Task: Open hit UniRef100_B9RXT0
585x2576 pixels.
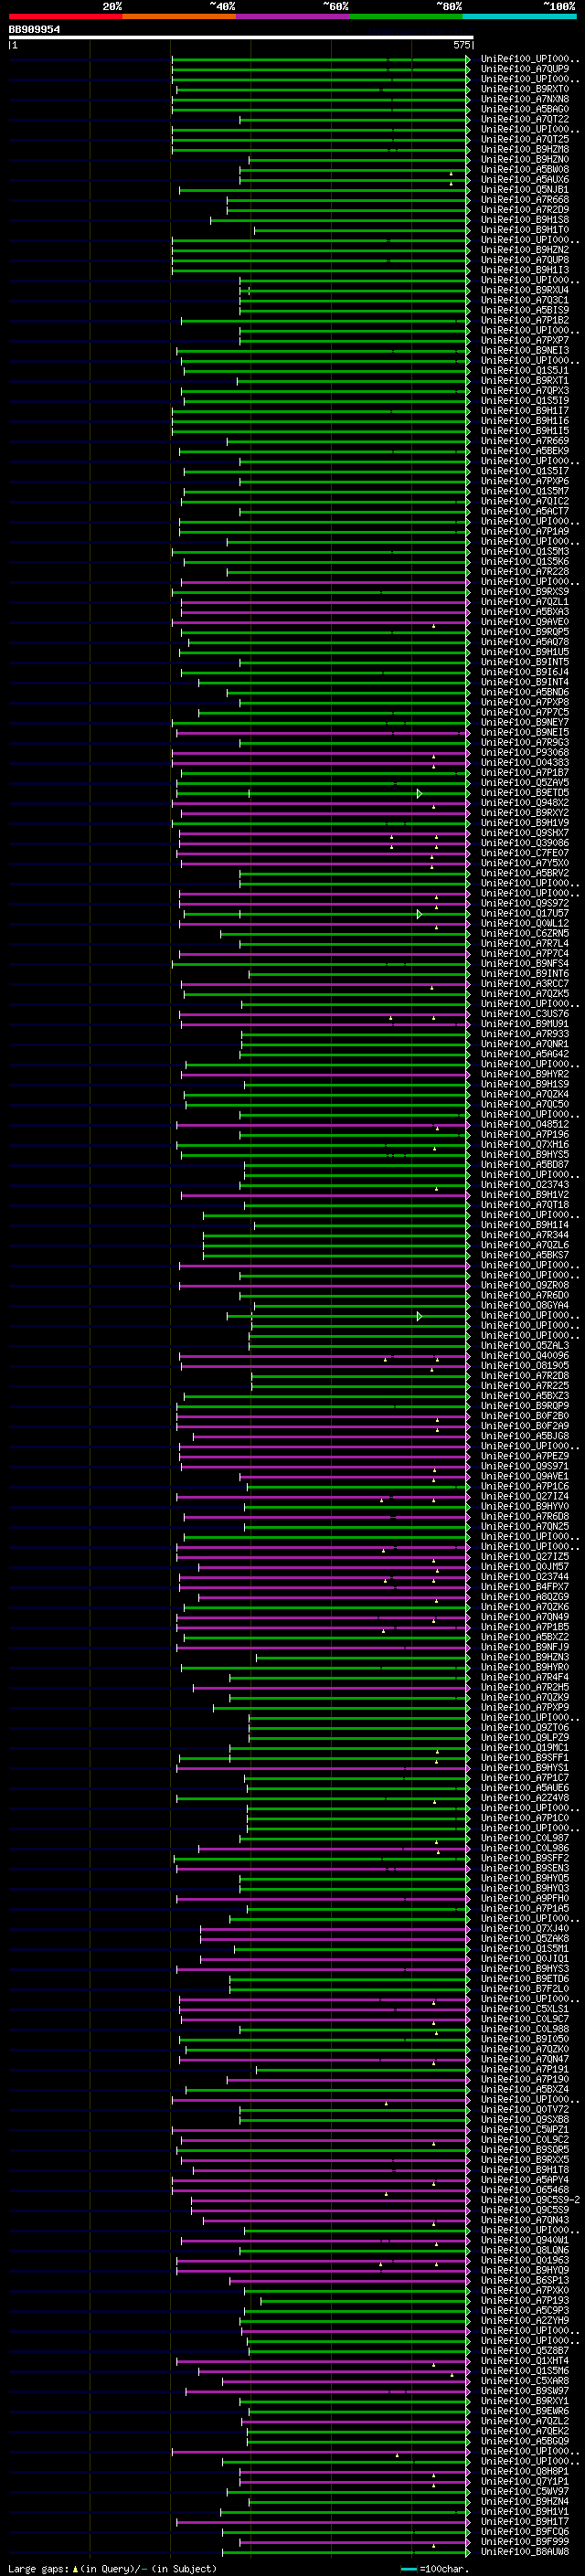Action: point(525,89)
